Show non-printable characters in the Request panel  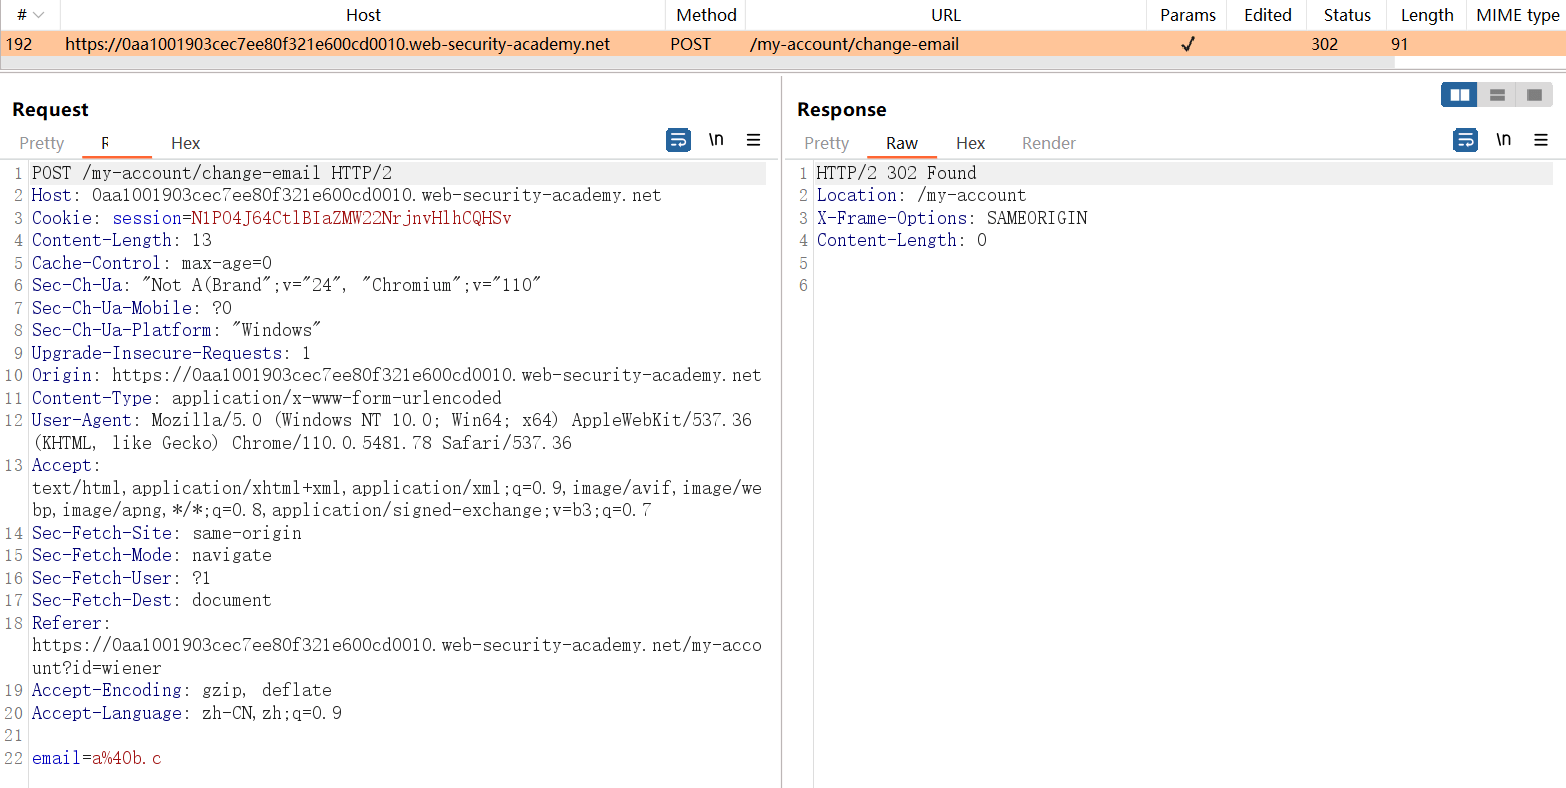coord(716,140)
